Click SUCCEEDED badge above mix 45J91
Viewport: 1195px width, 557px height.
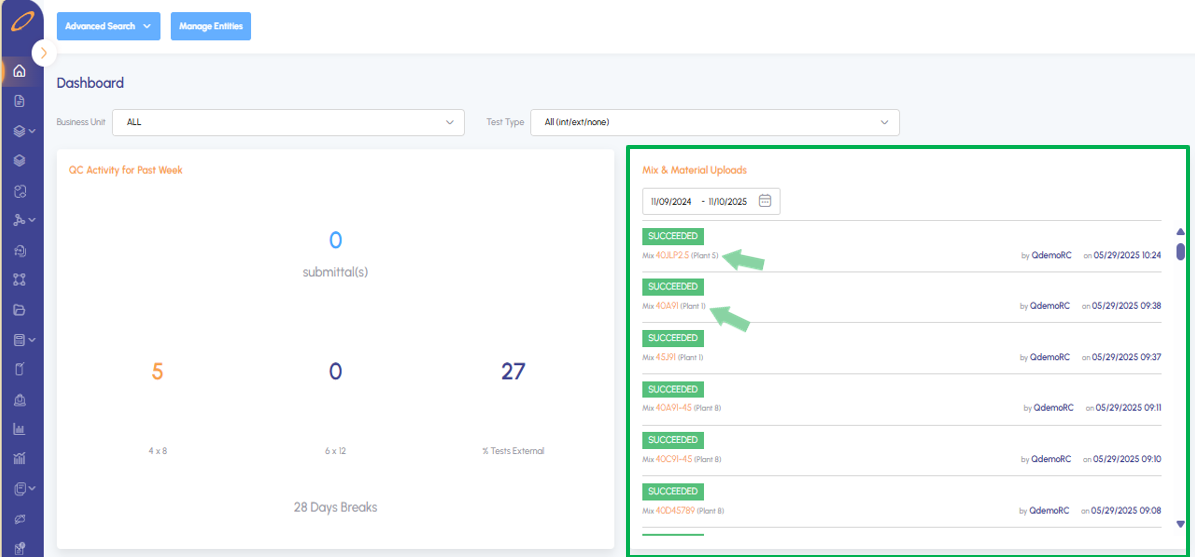673,338
